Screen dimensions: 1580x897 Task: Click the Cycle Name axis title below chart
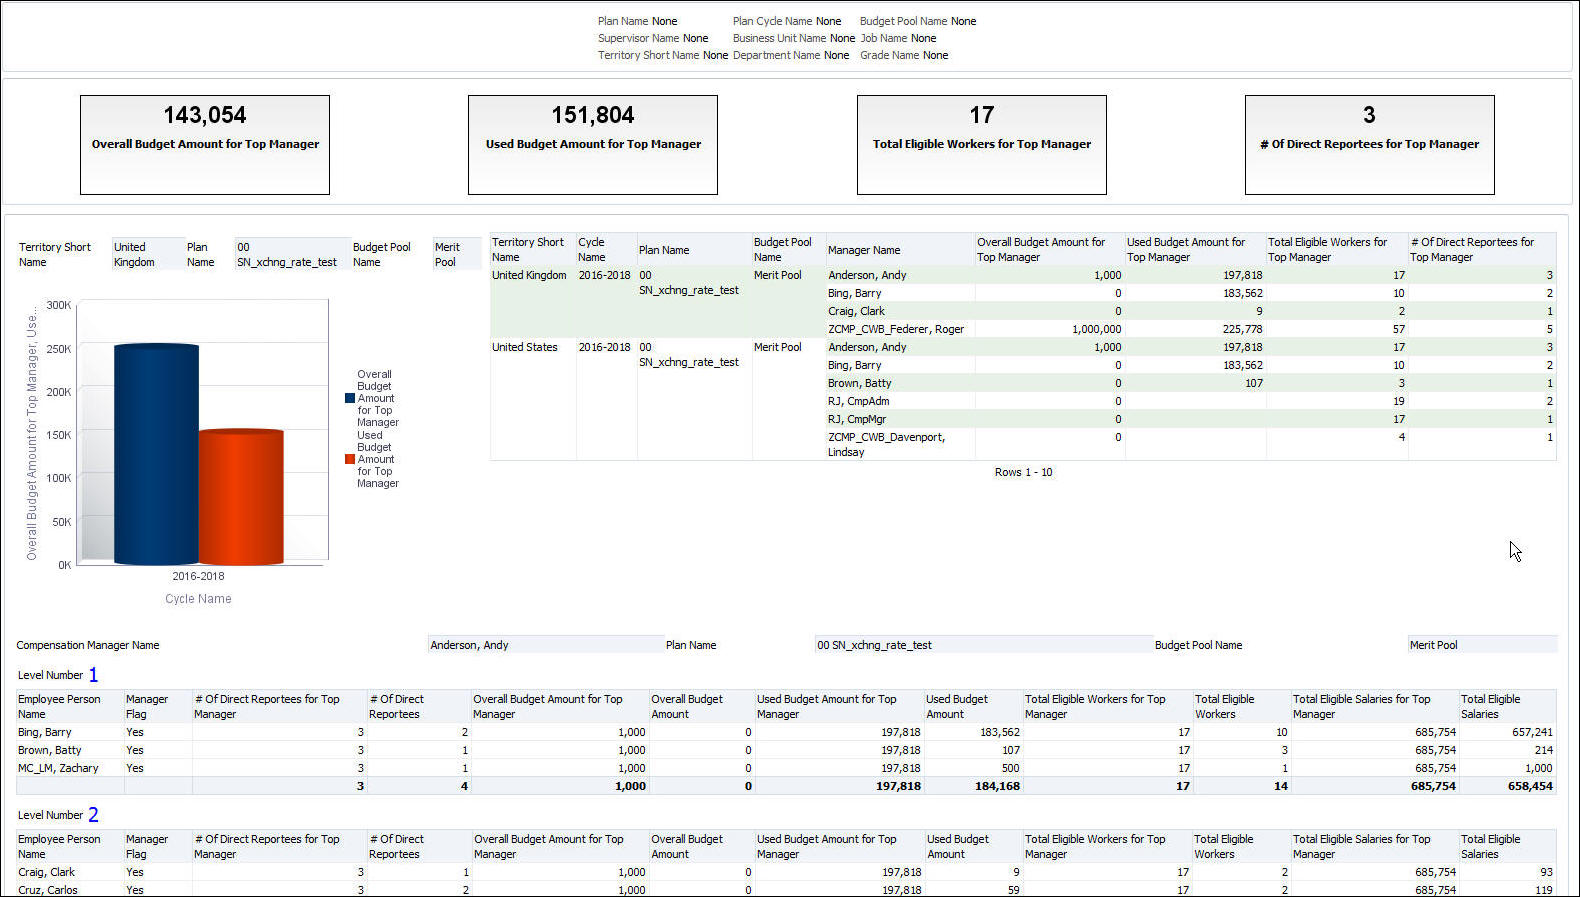[198, 599]
